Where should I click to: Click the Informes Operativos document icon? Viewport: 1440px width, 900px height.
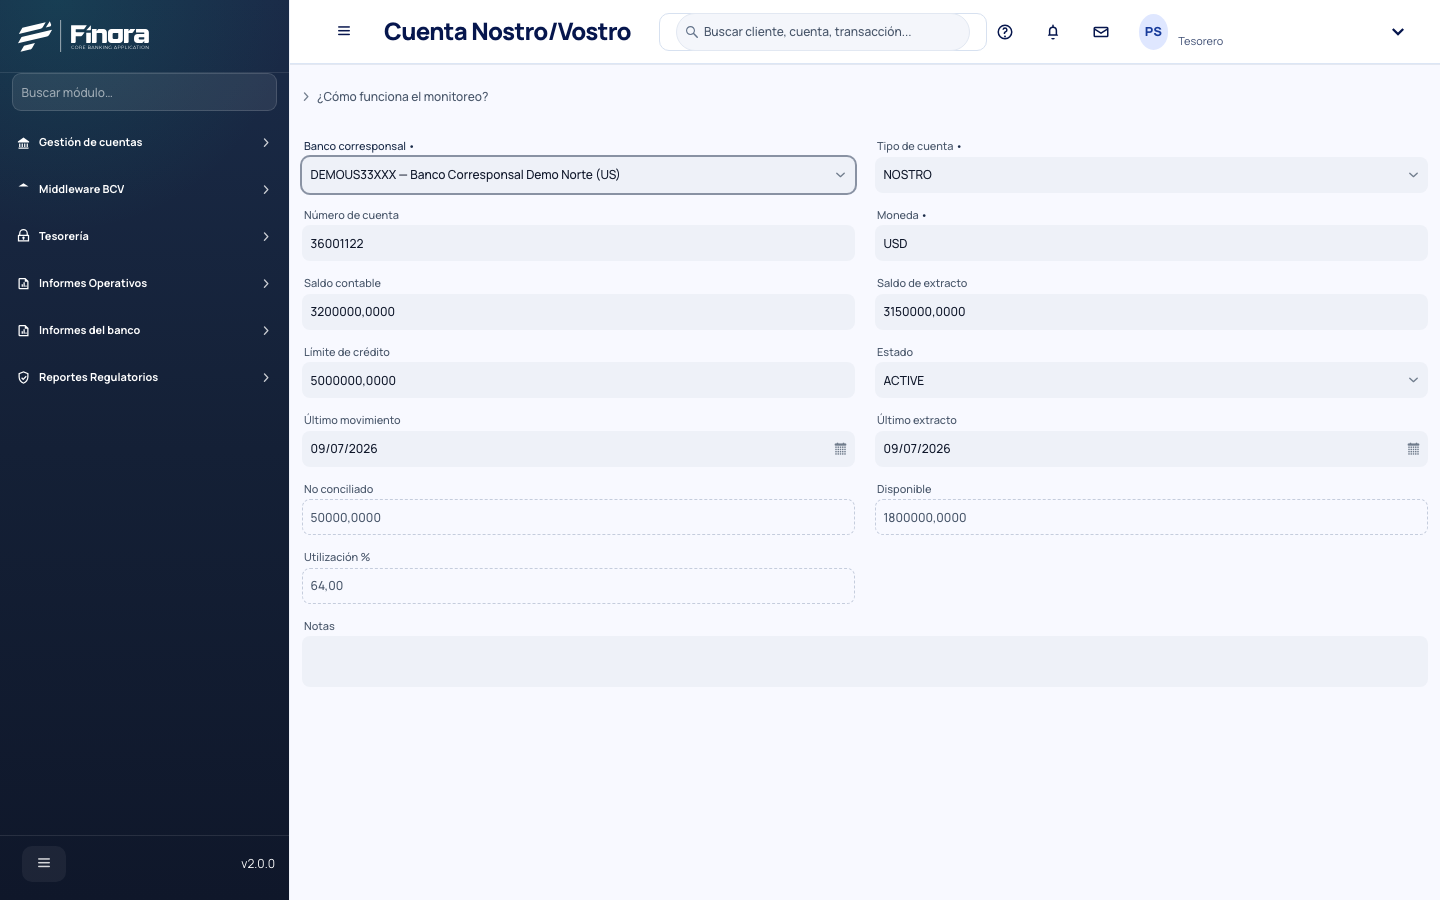pyautogui.click(x=23, y=284)
